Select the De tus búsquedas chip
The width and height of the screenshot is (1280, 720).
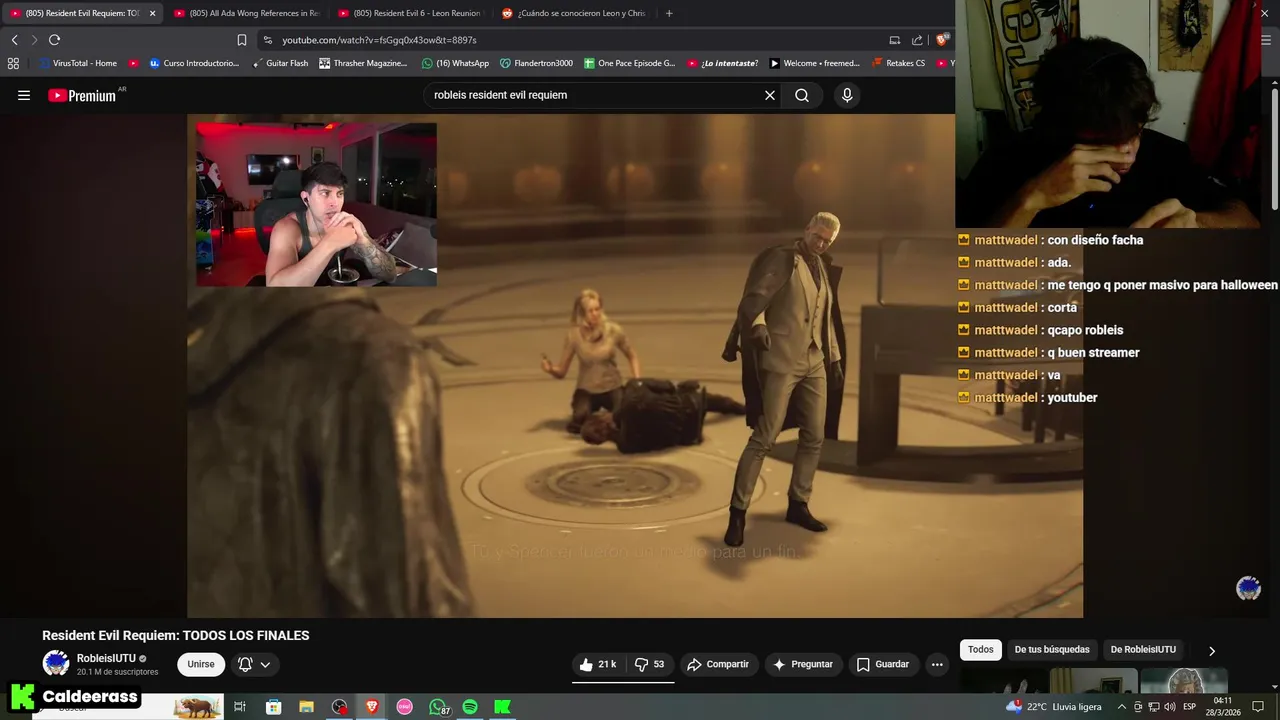[1052, 650]
